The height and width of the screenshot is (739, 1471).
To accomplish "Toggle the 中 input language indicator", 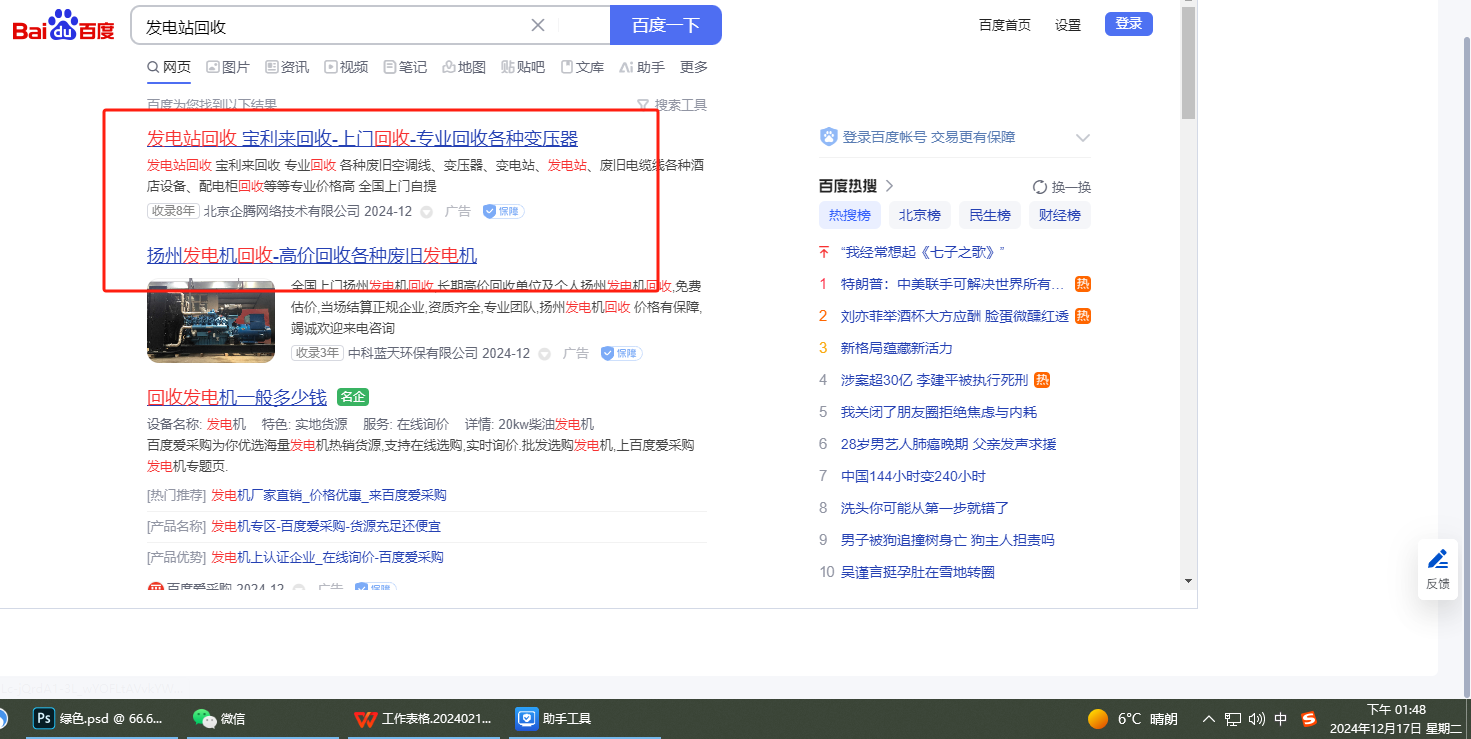I will coord(1281,718).
